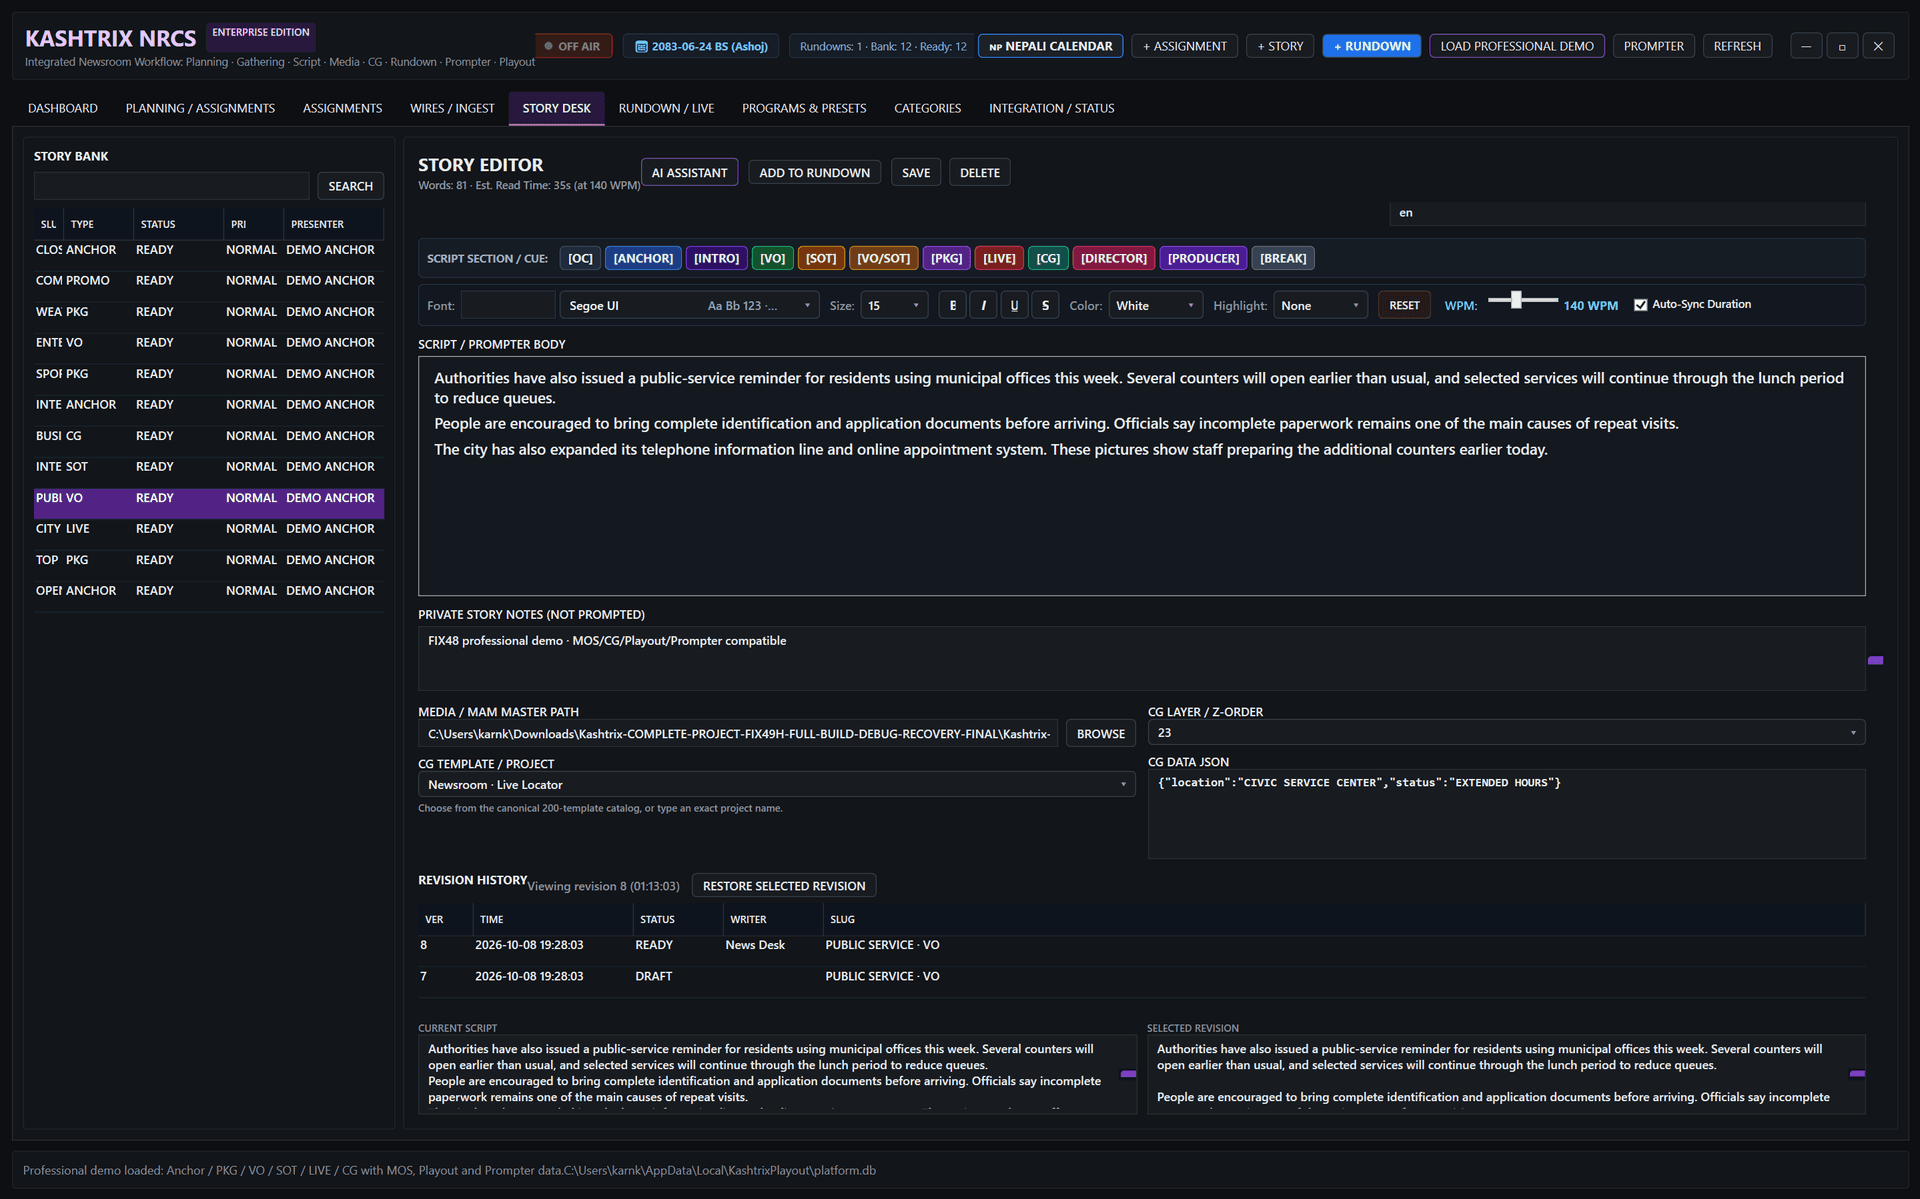Click the Story Bank search field
The height and width of the screenshot is (1199, 1920).
tap(172, 186)
